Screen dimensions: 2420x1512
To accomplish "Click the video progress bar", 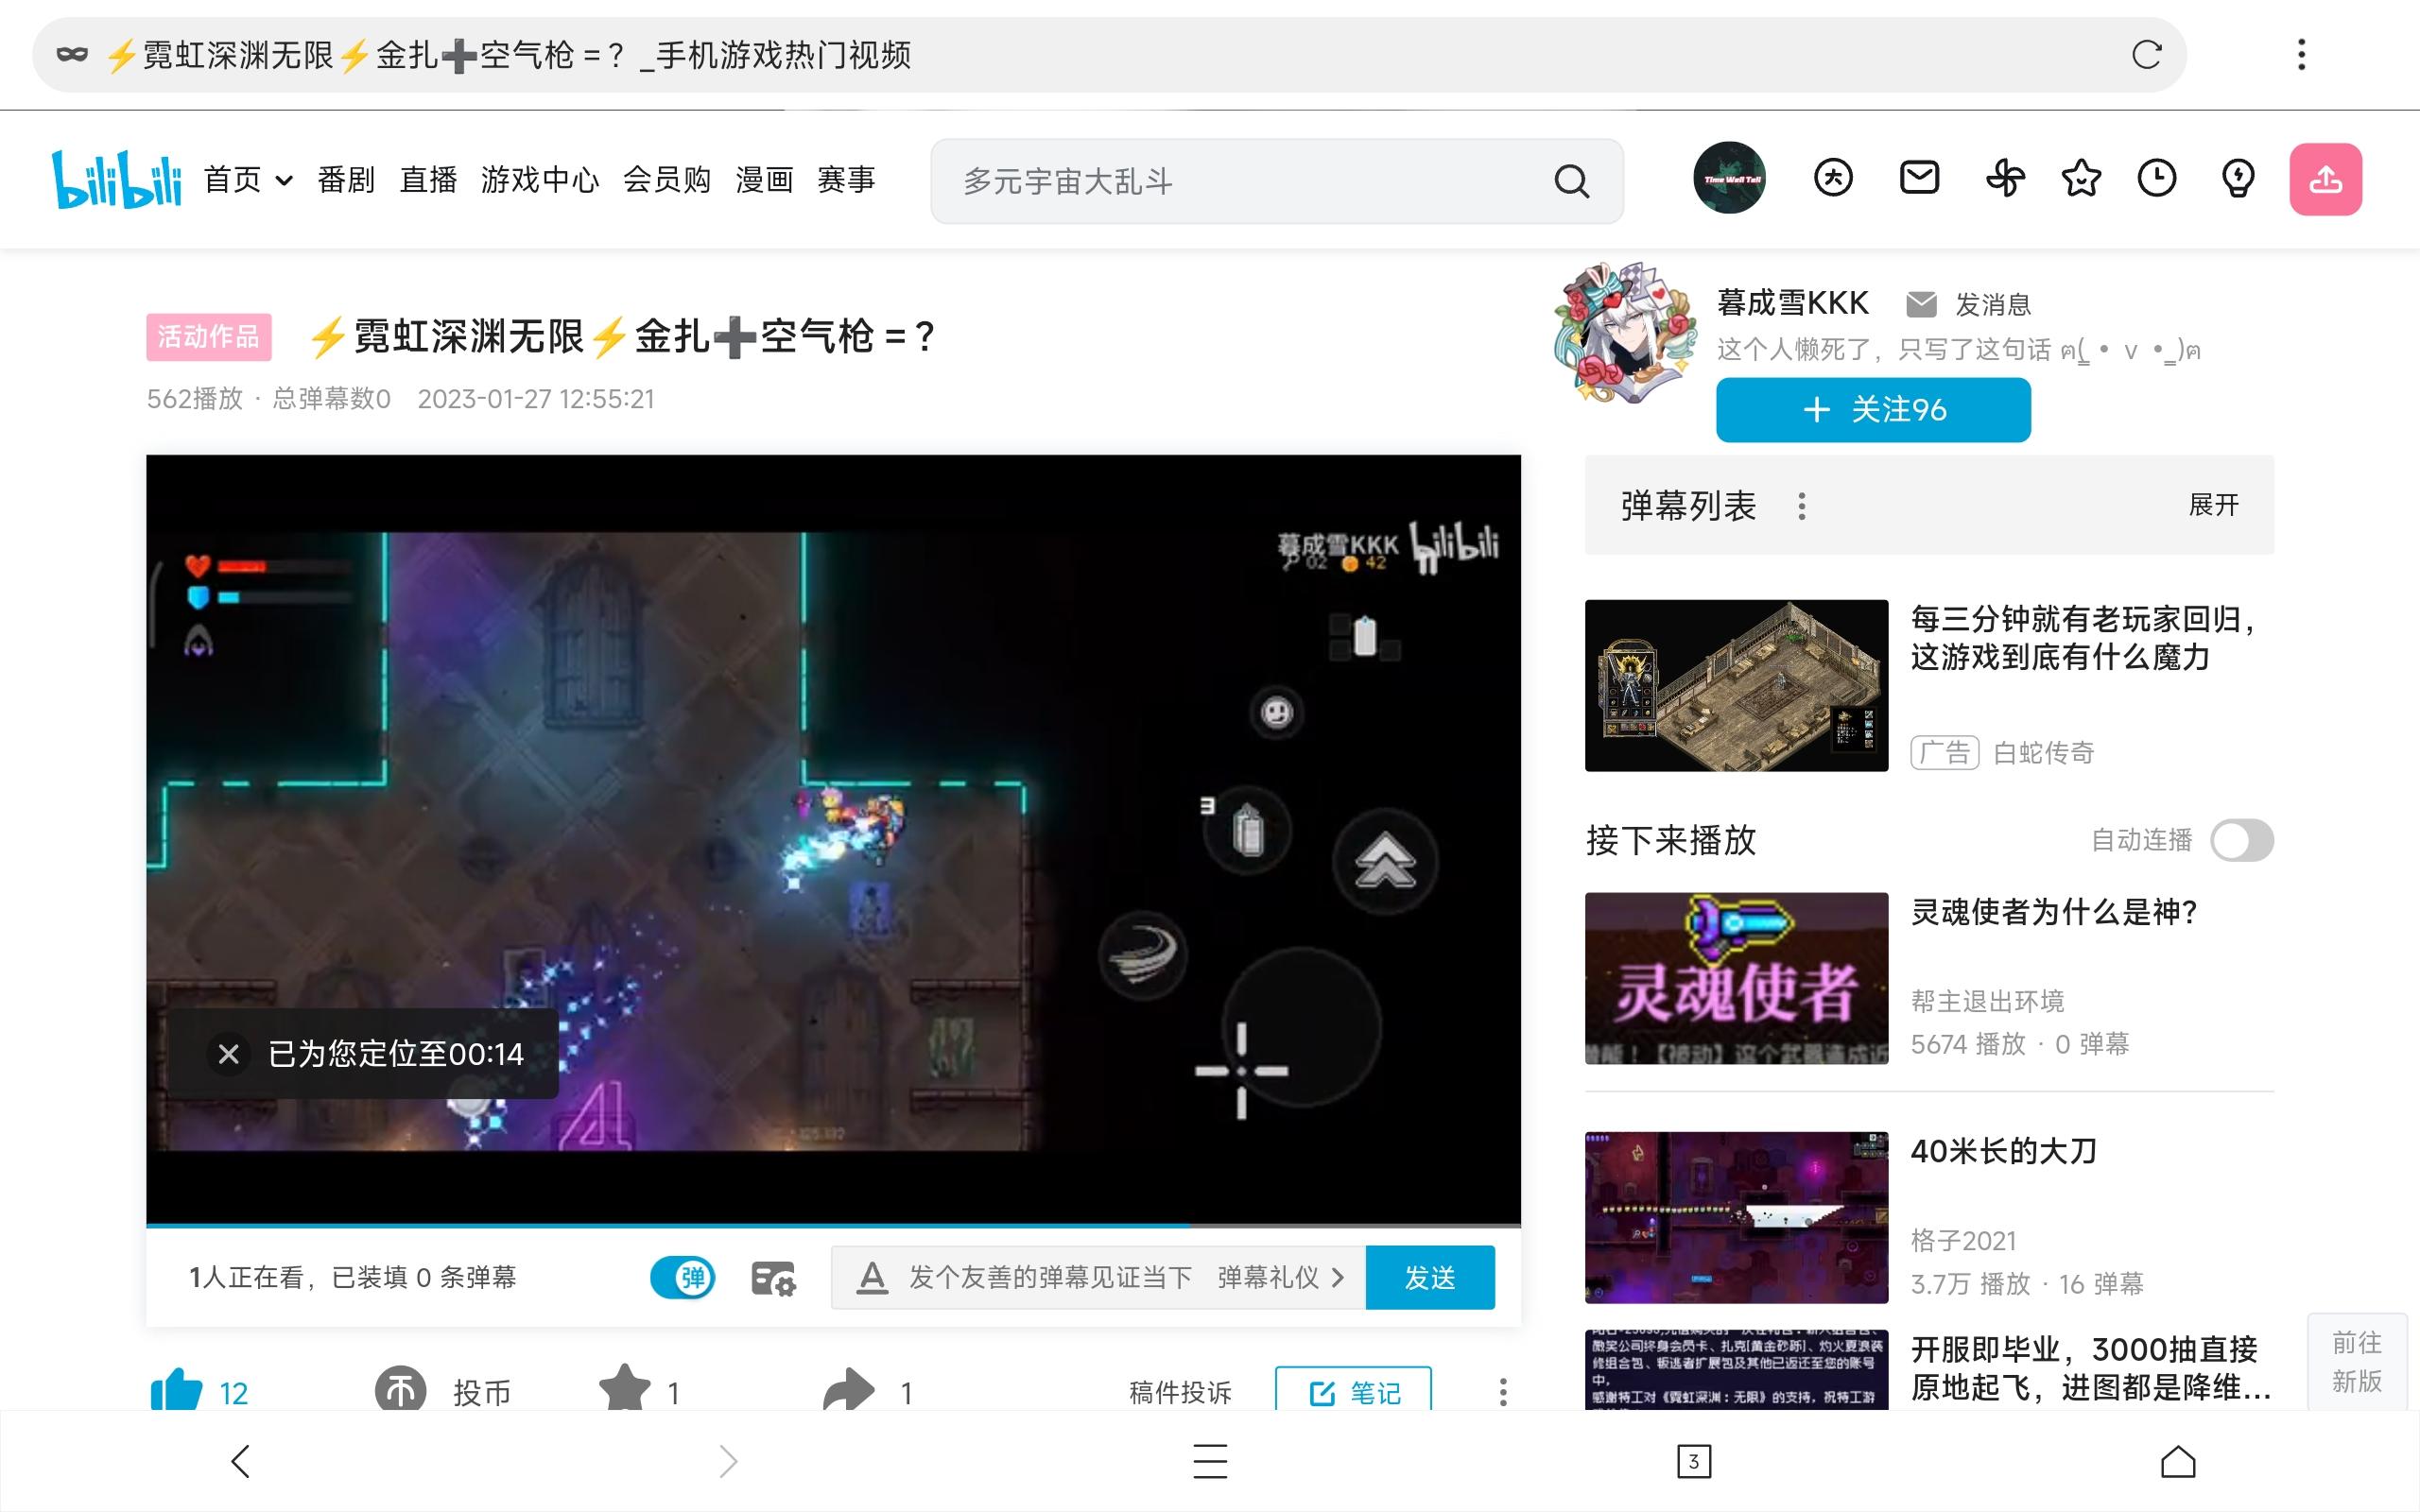I will coord(833,1224).
